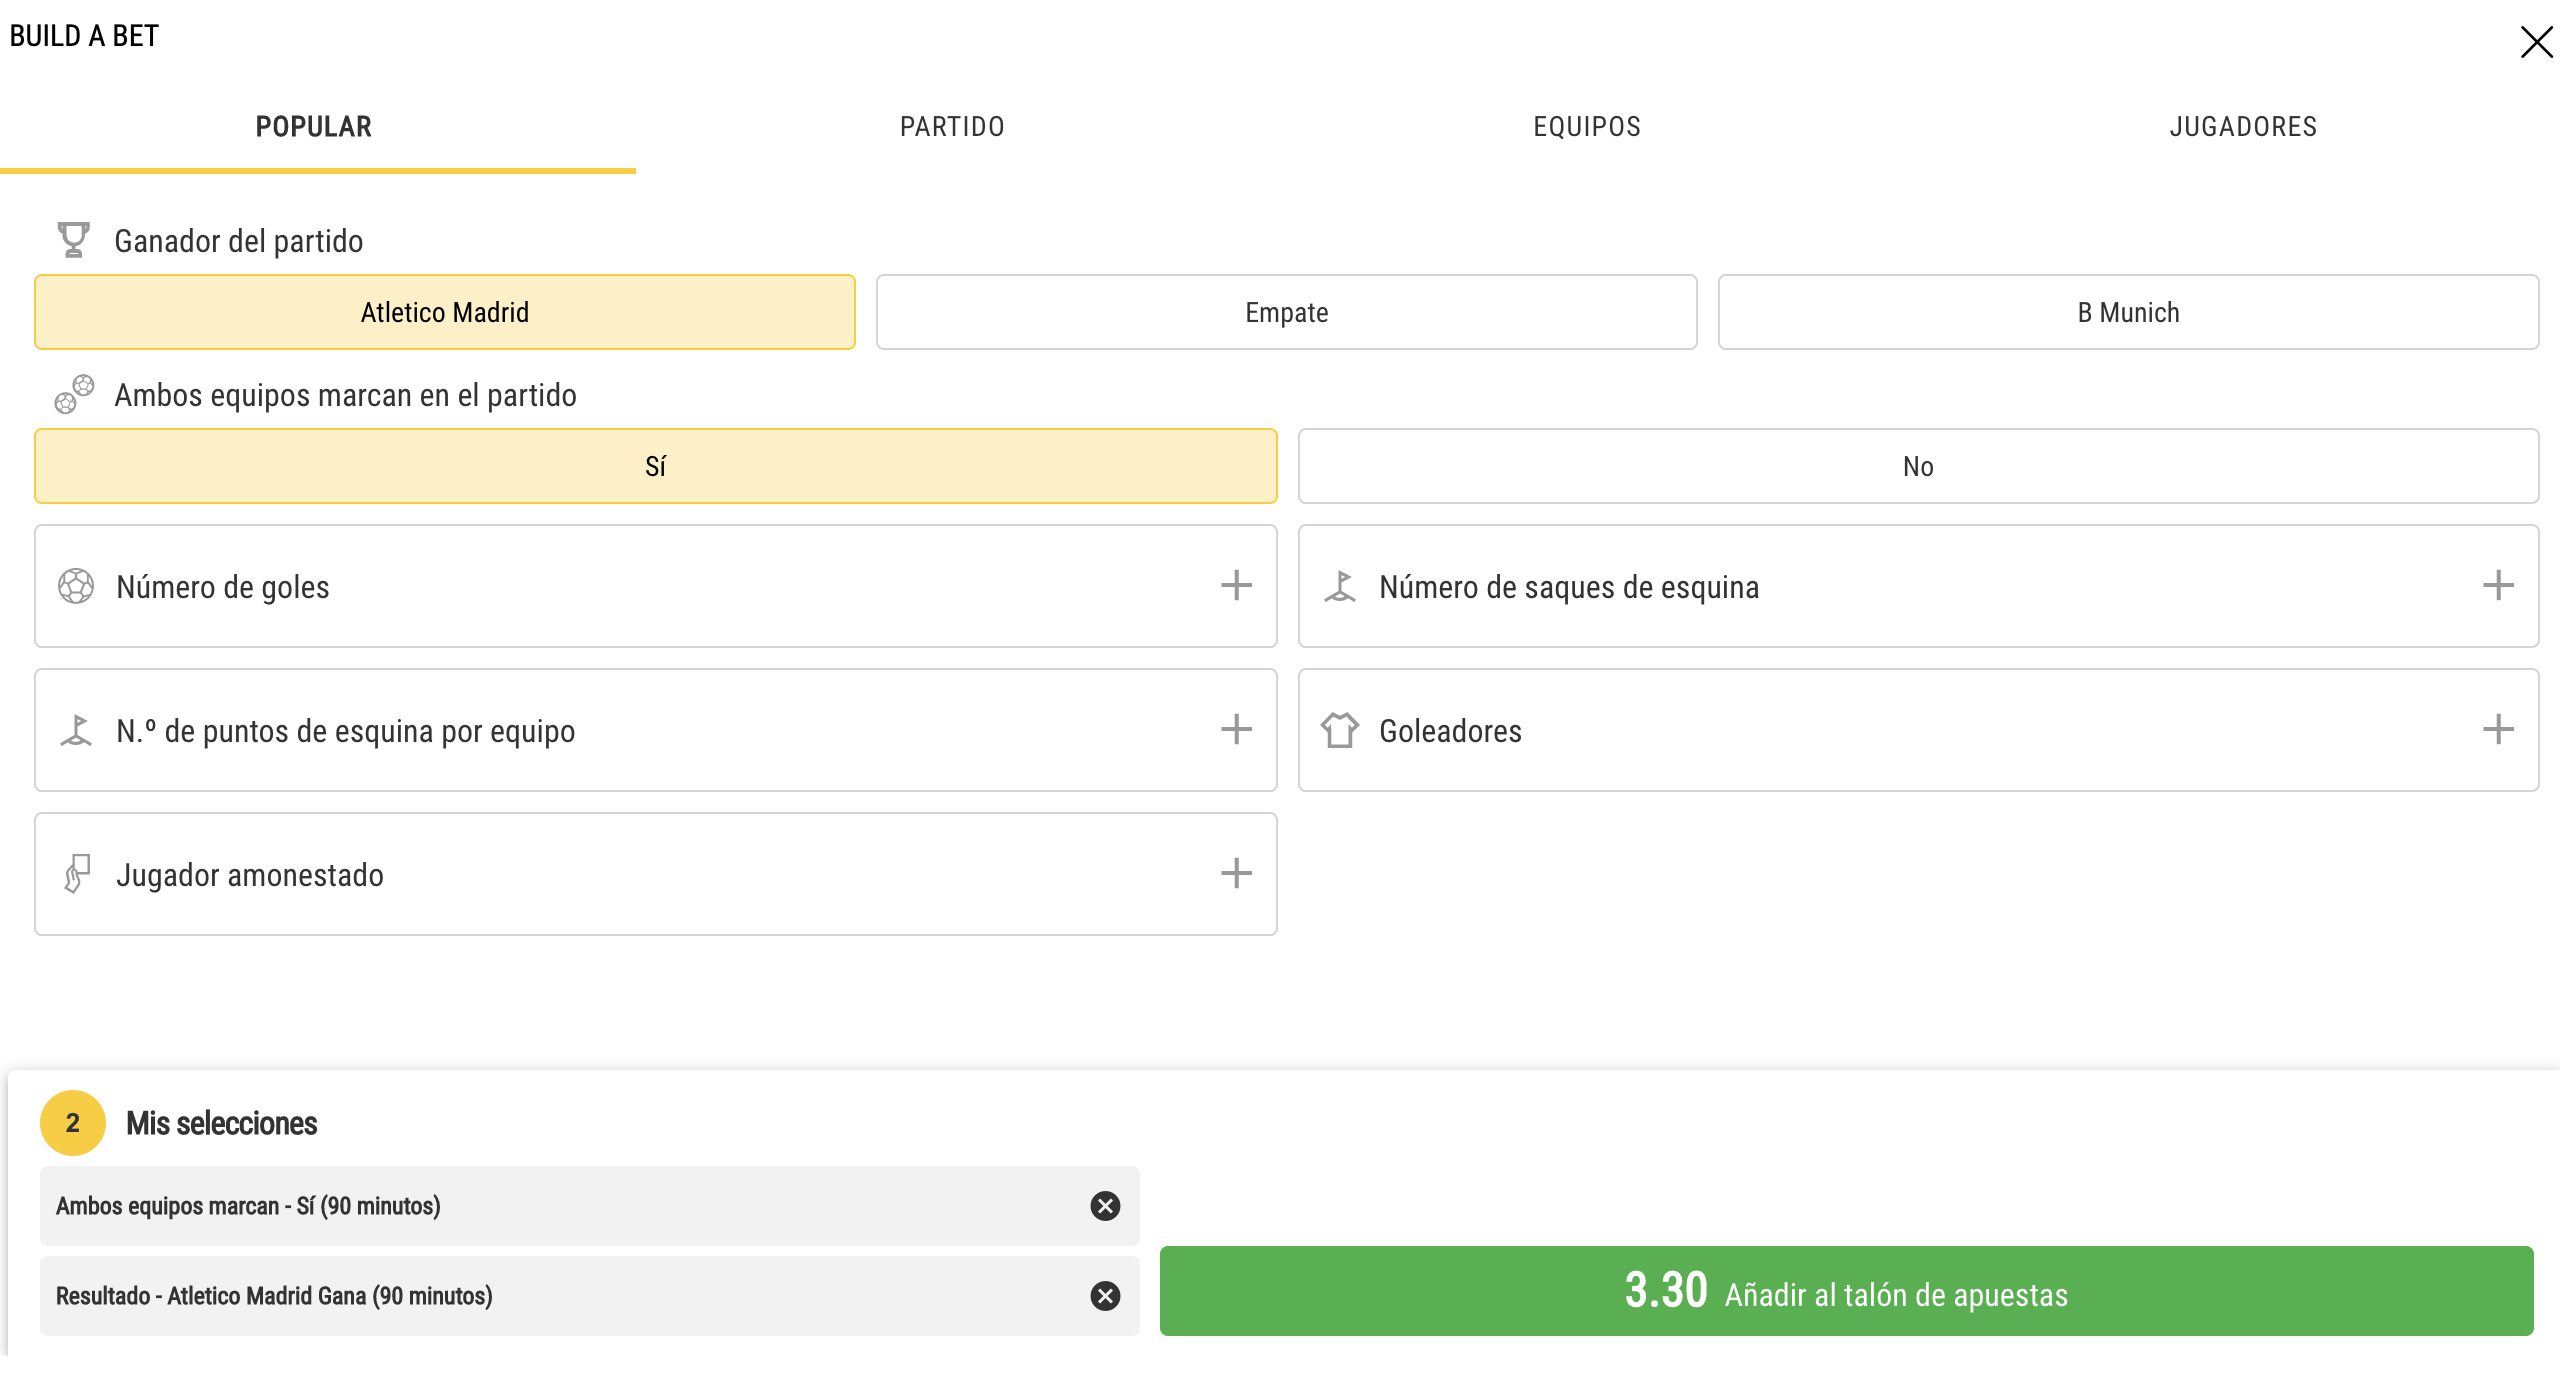Remove the Atletico Madrid Gana selection
Viewport: 2560px width, 1394px height.
[x=1105, y=1296]
